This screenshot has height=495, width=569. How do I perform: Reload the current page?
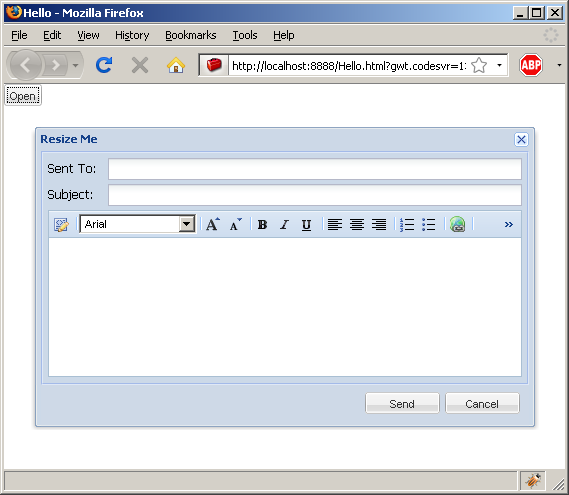pyautogui.click(x=104, y=65)
